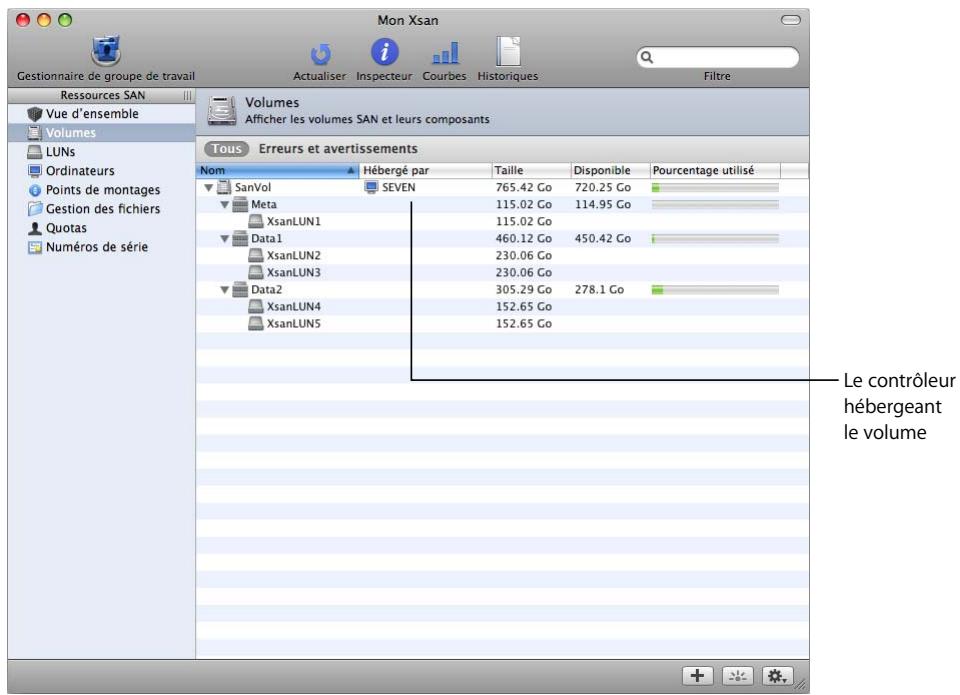960x695 pixels.
Task: Click the identify lights button at bottom
Action: click(x=737, y=676)
